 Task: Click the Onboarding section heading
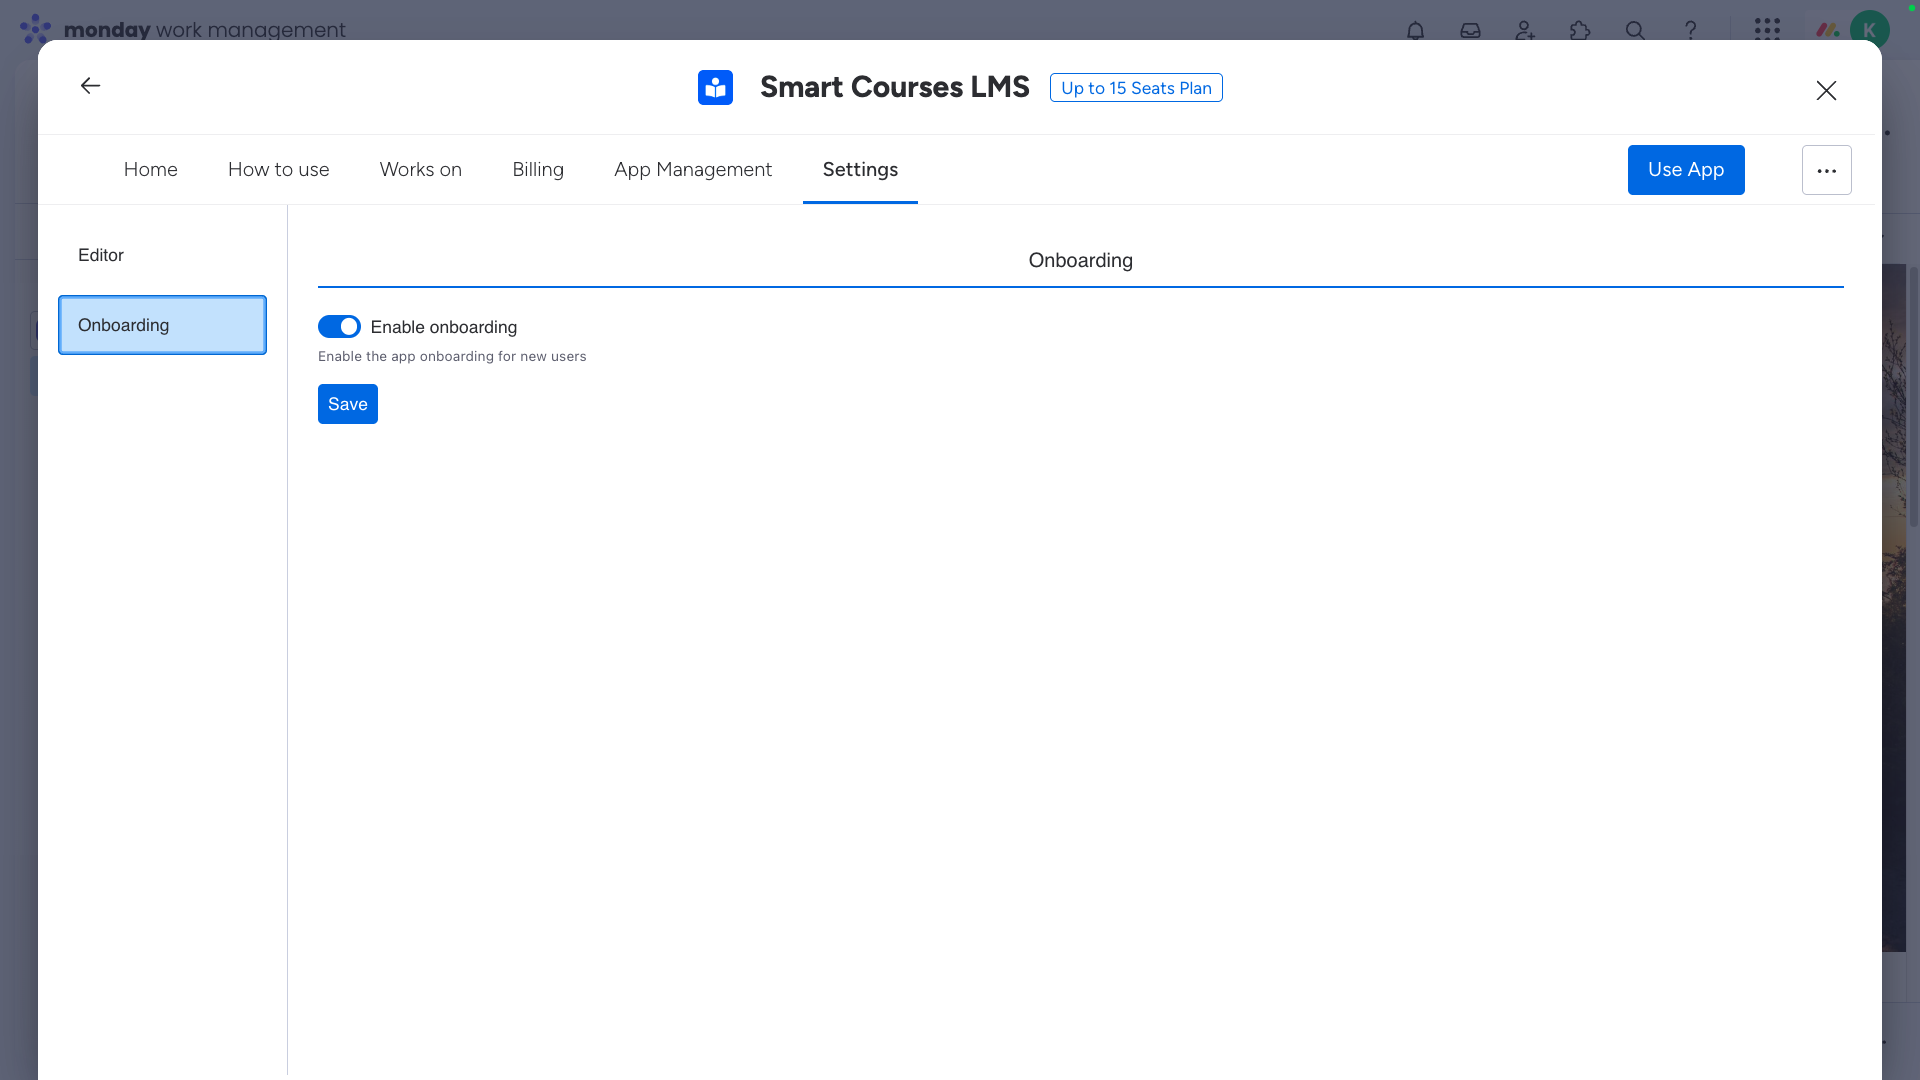1080,261
